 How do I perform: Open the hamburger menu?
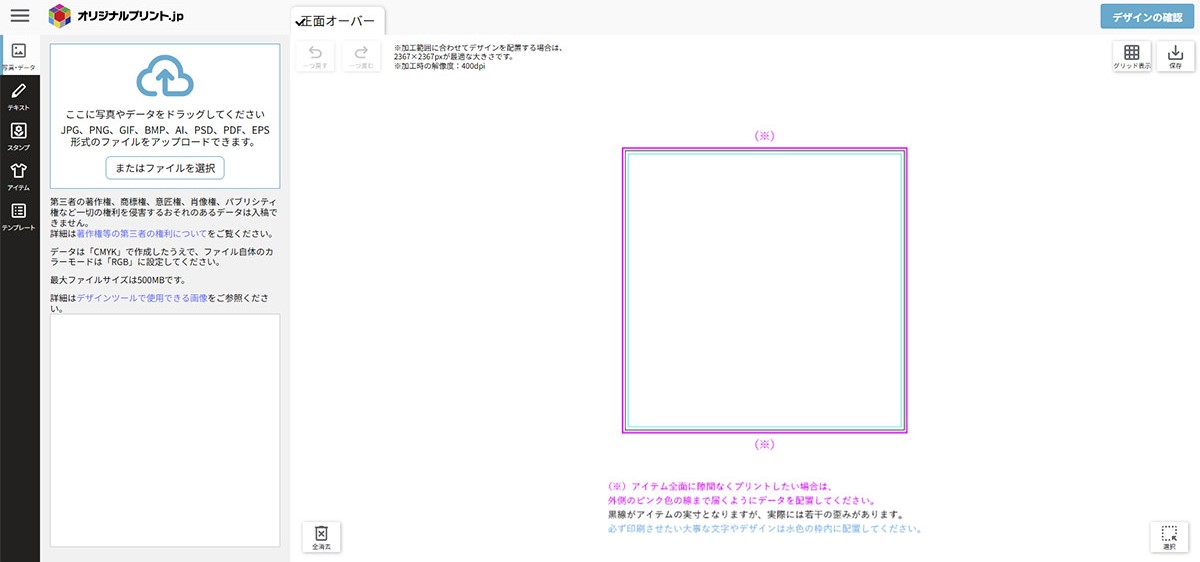pyautogui.click(x=20, y=16)
